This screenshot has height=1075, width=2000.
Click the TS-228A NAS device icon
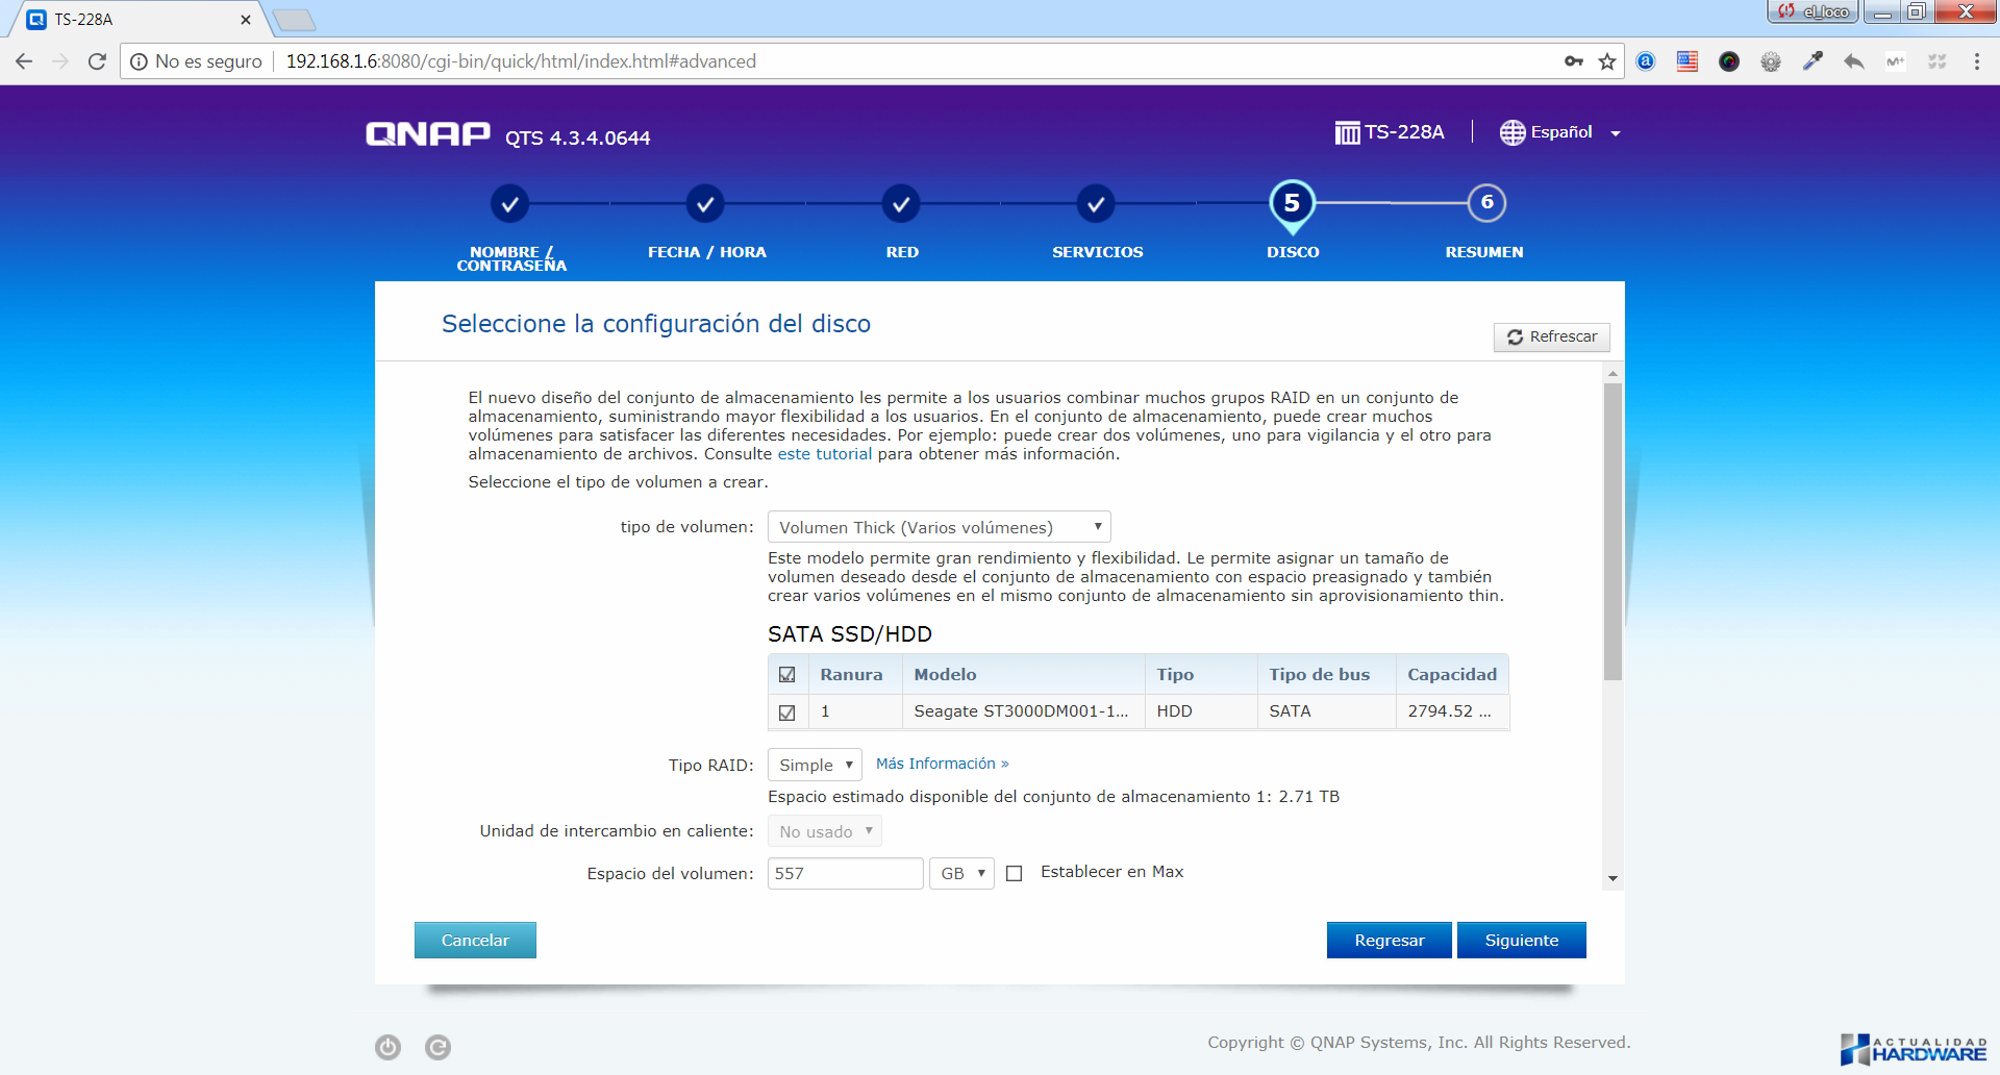pyautogui.click(x=1347, y=132)
